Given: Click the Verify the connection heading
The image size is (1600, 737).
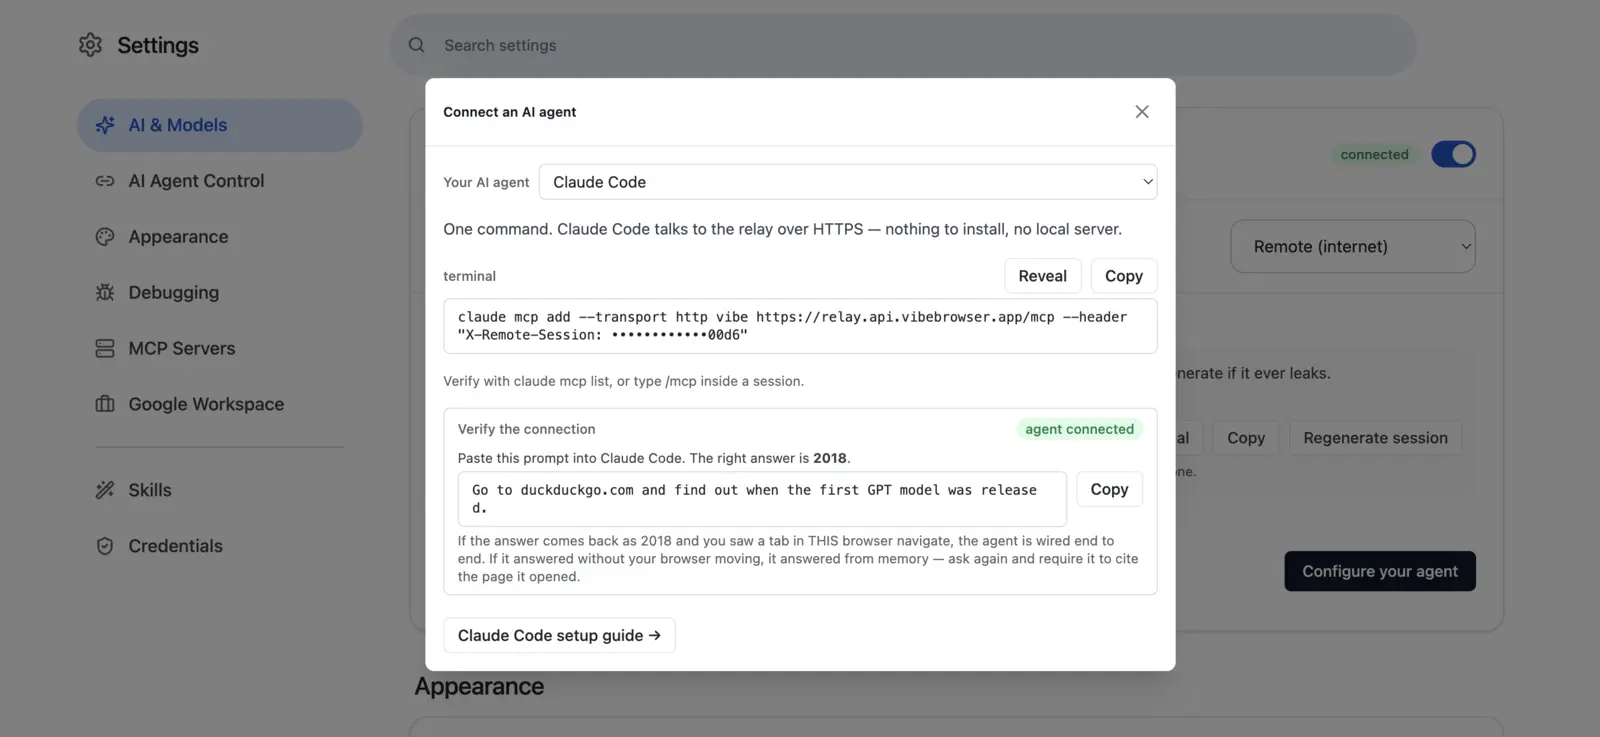Looking at the screenshot, I should [526, 429].
